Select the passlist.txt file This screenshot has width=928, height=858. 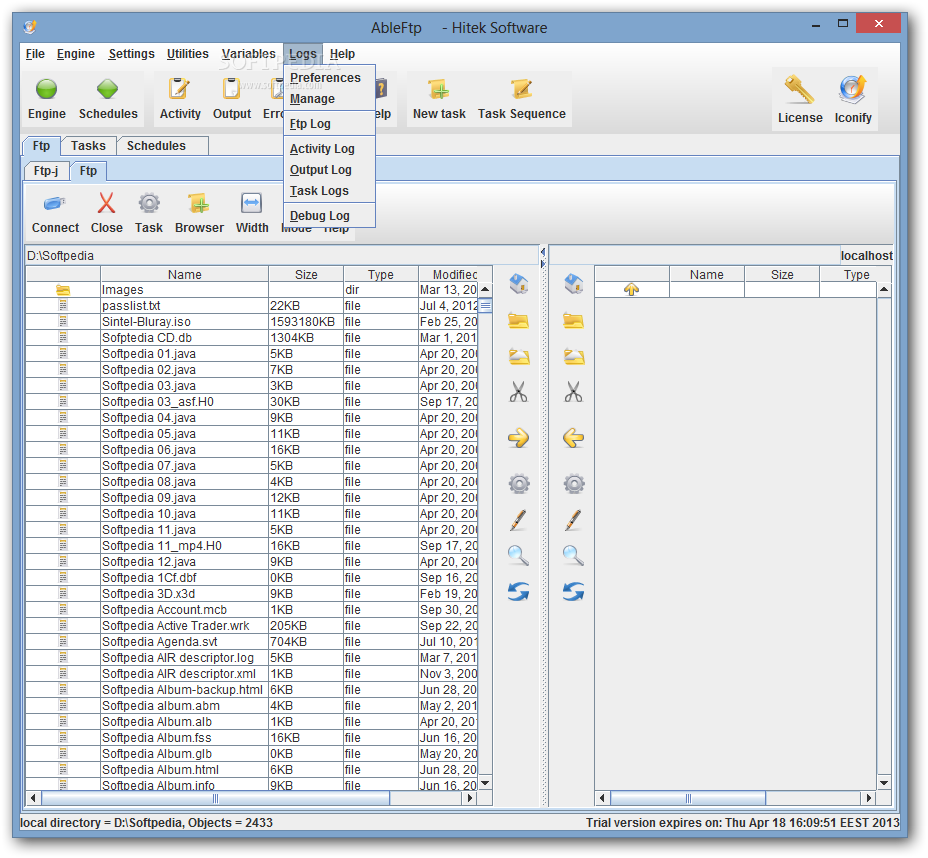coord(252,306)
